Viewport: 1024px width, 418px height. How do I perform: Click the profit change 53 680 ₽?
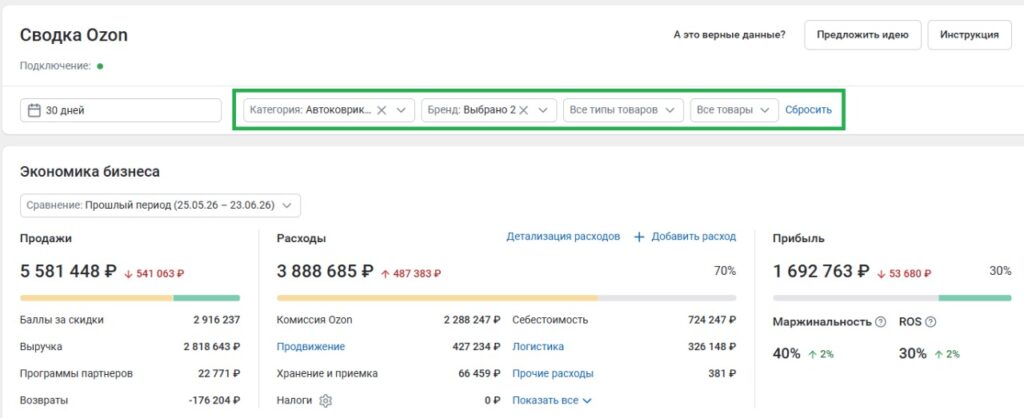tap(904, 274)
